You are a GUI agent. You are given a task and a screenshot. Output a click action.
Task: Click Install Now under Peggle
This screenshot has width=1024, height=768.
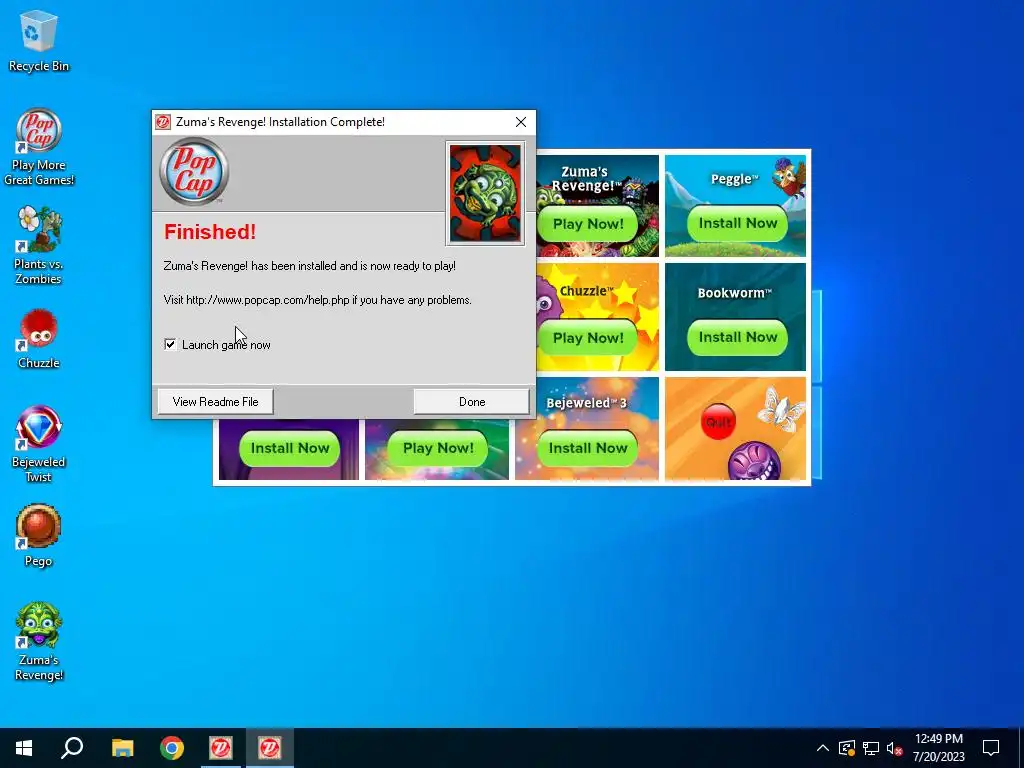pos(738,223)
